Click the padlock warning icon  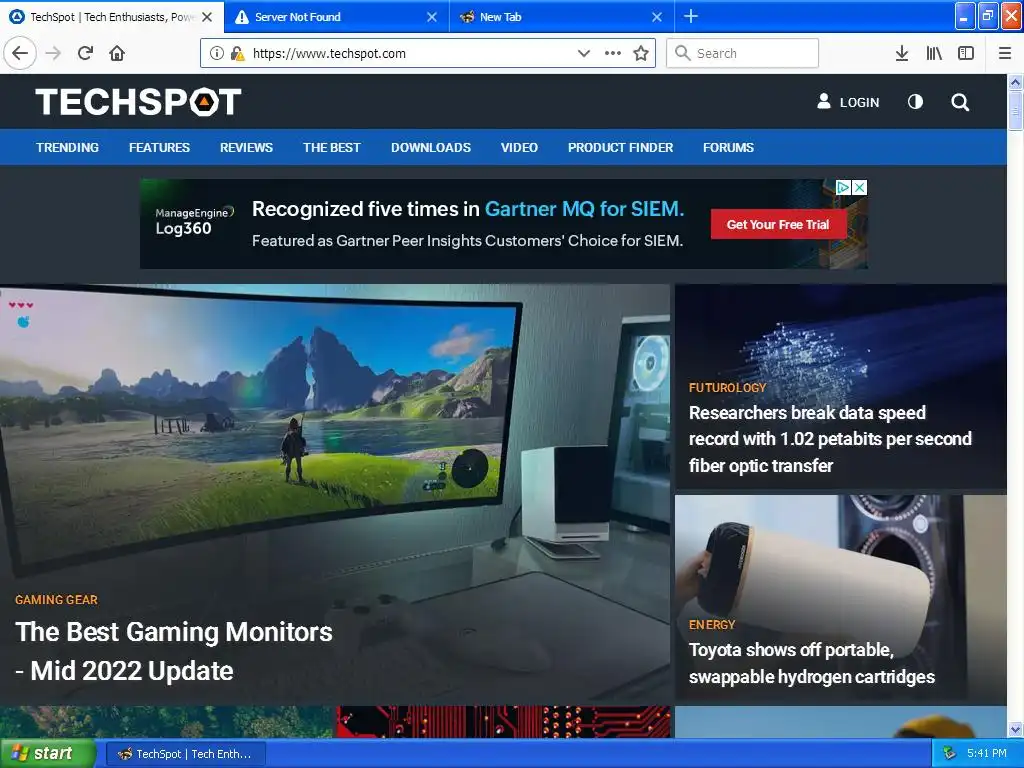click(237, 53)
